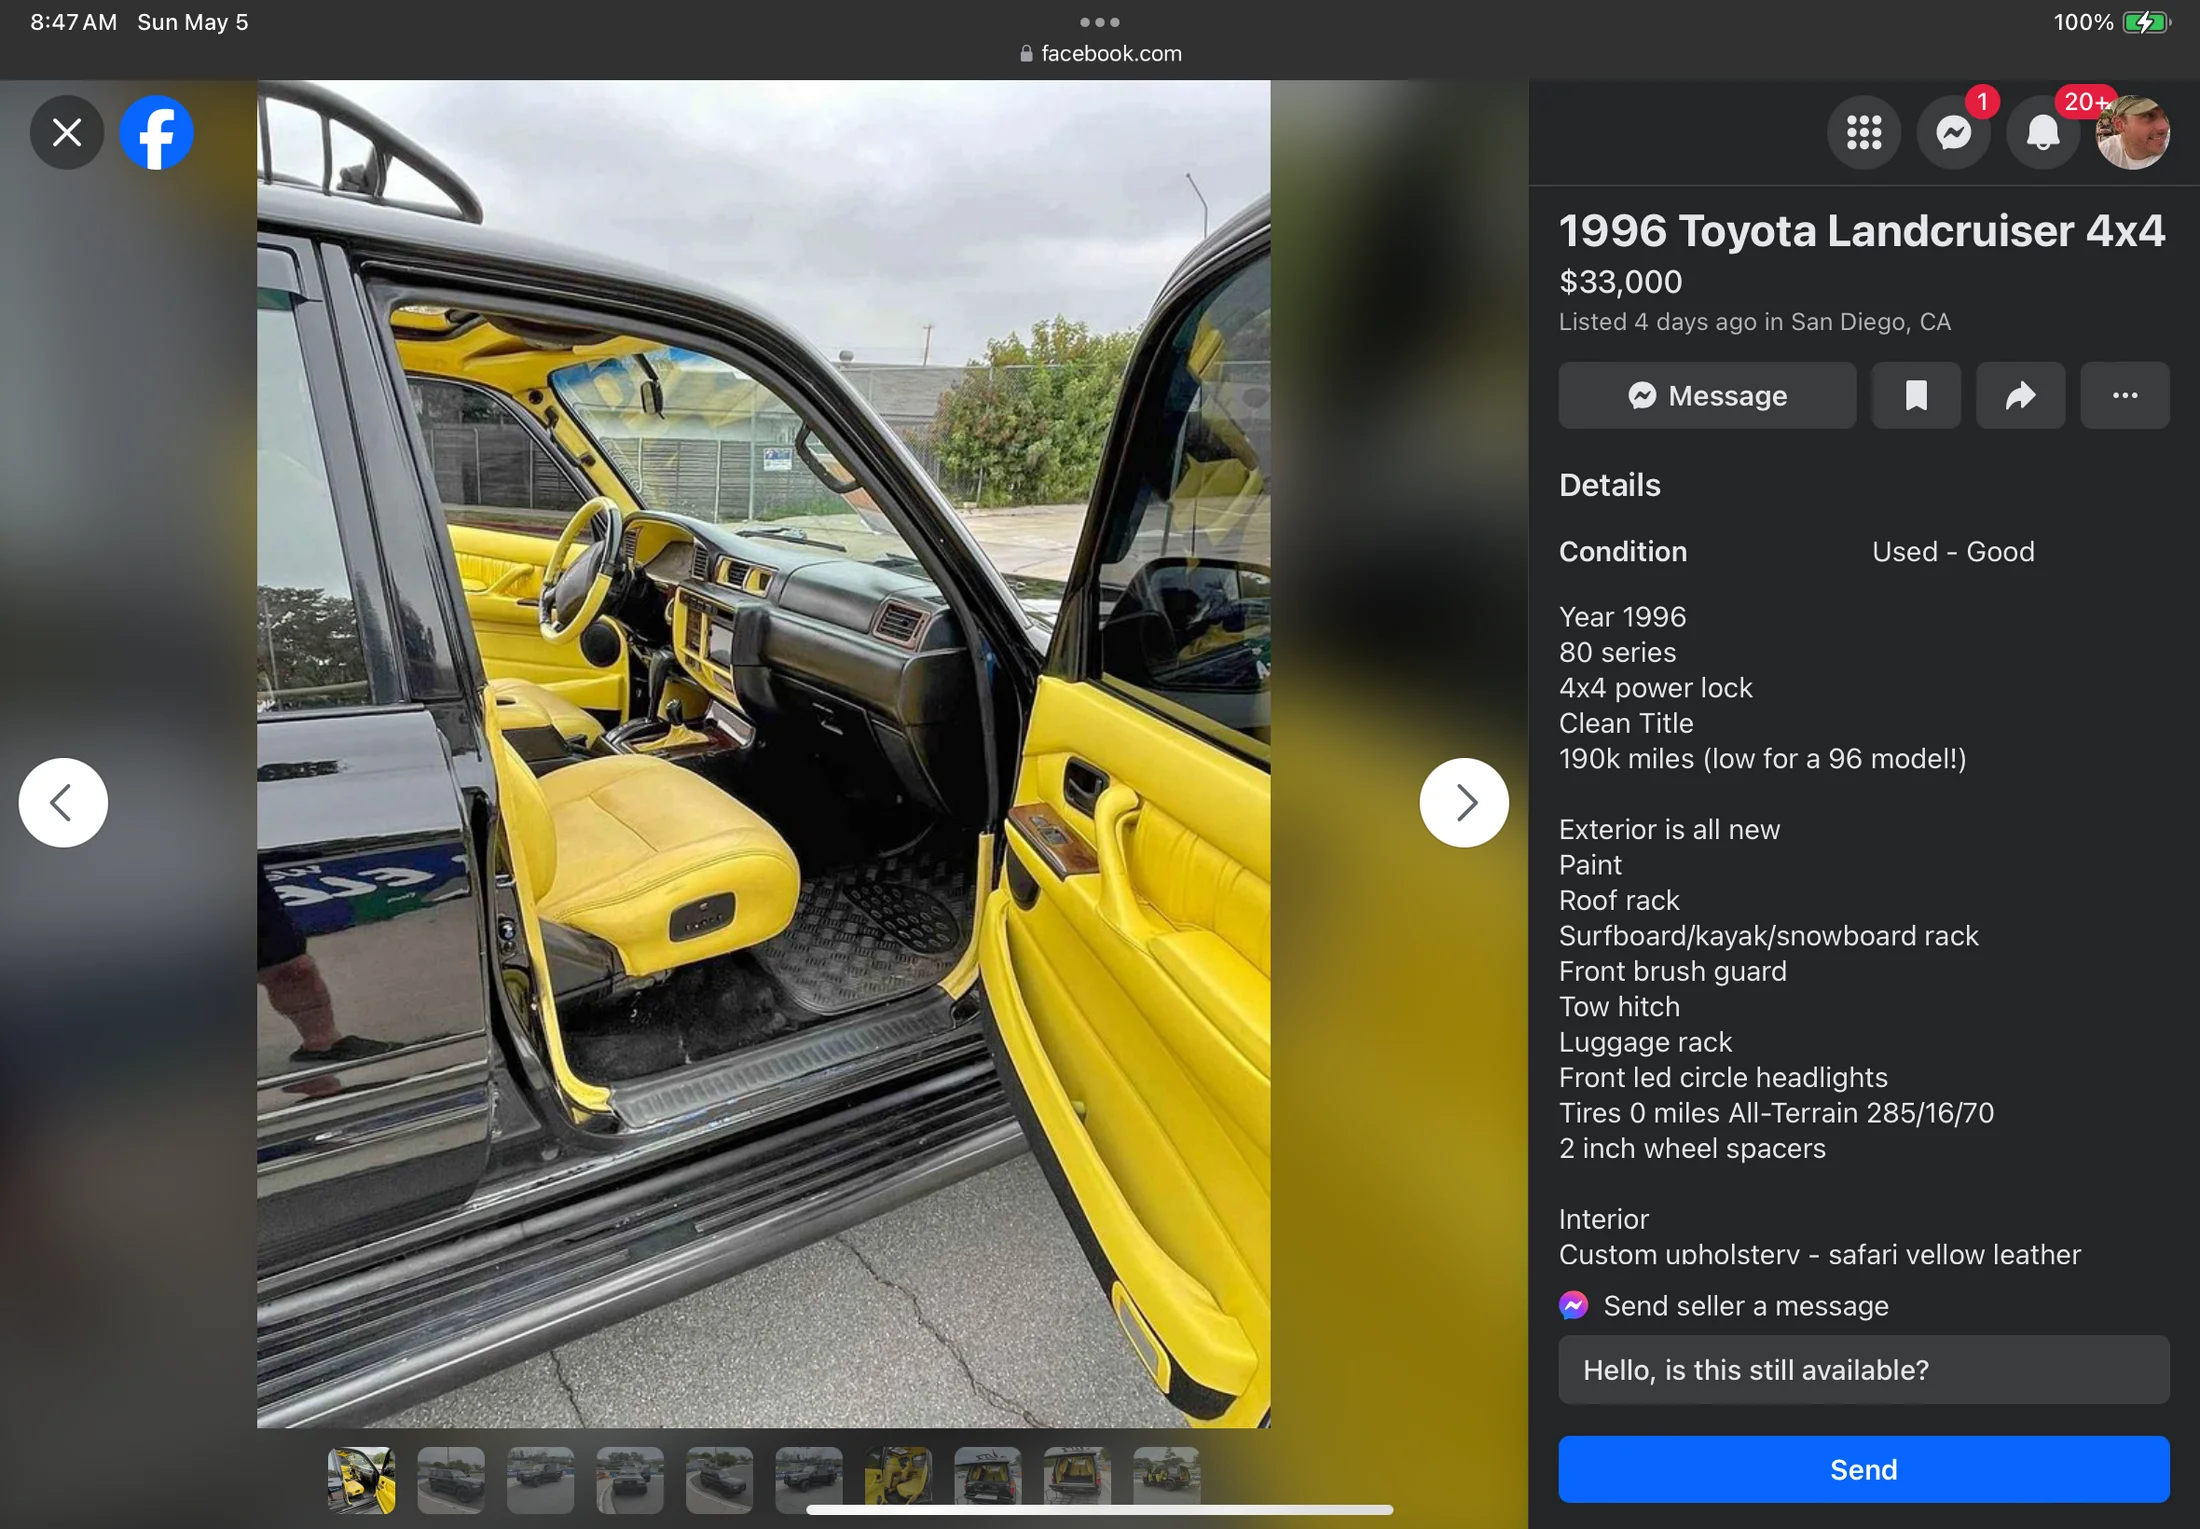This screenshot has height=1529, width=2200.
Task: Click the main car interior photo
Action: tap(763, 754)
